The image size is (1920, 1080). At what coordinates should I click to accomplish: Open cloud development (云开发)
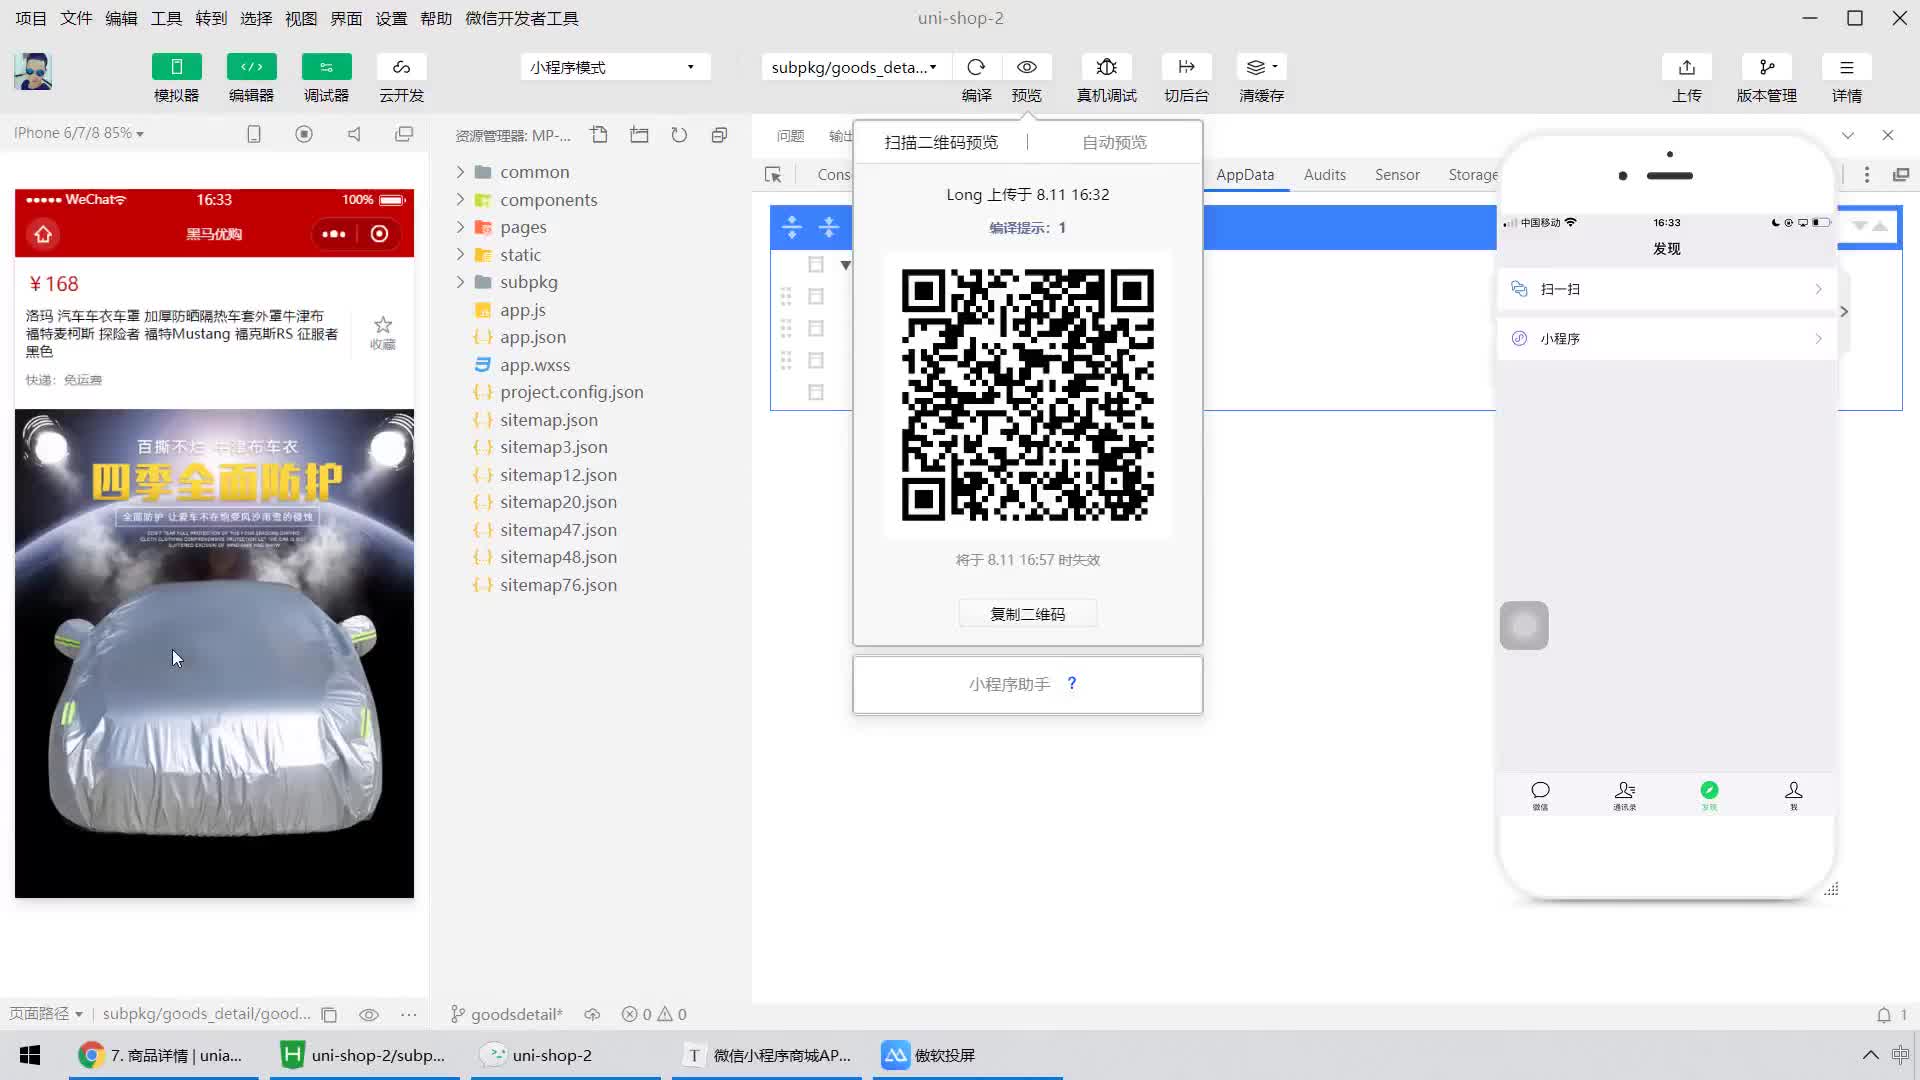(x=401, y=67)
